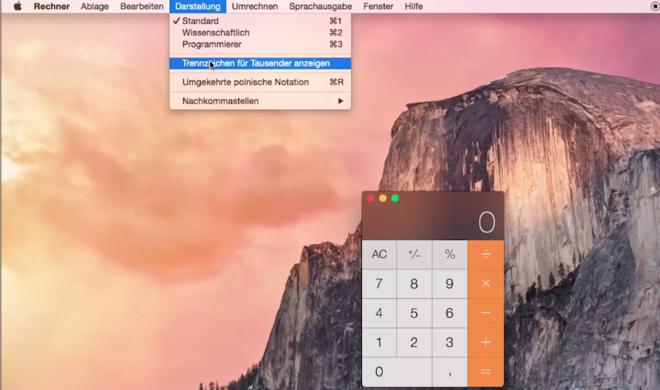Switch to Wissenschaftlich calculator mode
This screenshot has width=660, height=390.
click(x=260, y=33)
